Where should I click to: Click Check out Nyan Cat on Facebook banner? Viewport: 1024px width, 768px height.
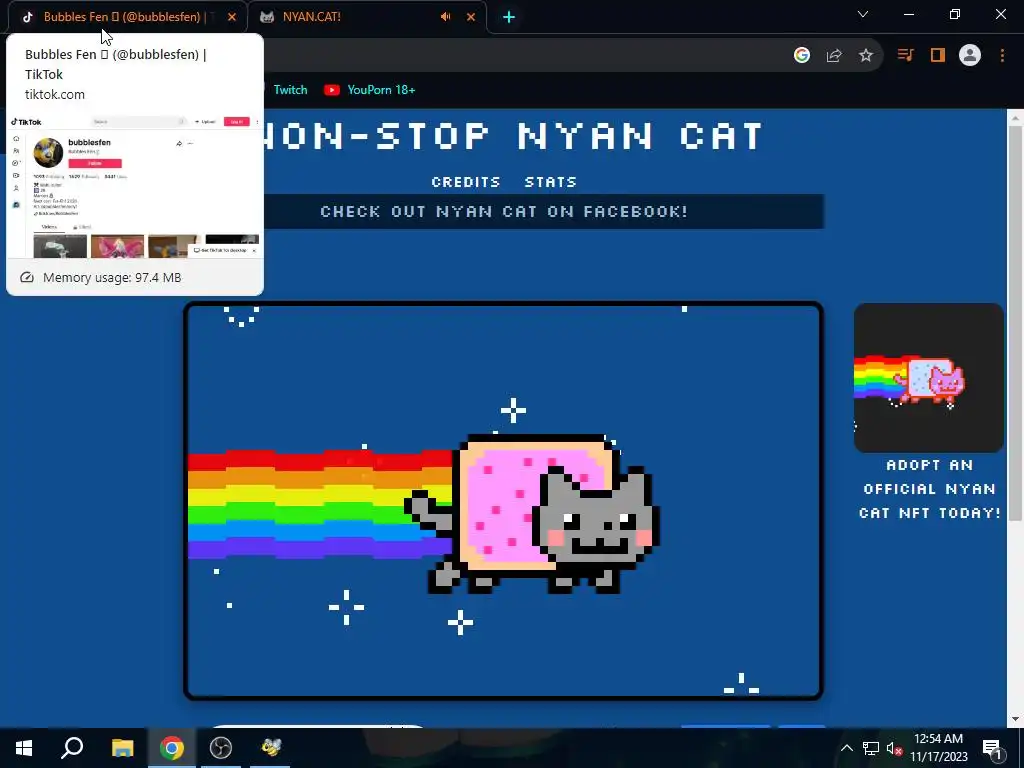[504, 212]
